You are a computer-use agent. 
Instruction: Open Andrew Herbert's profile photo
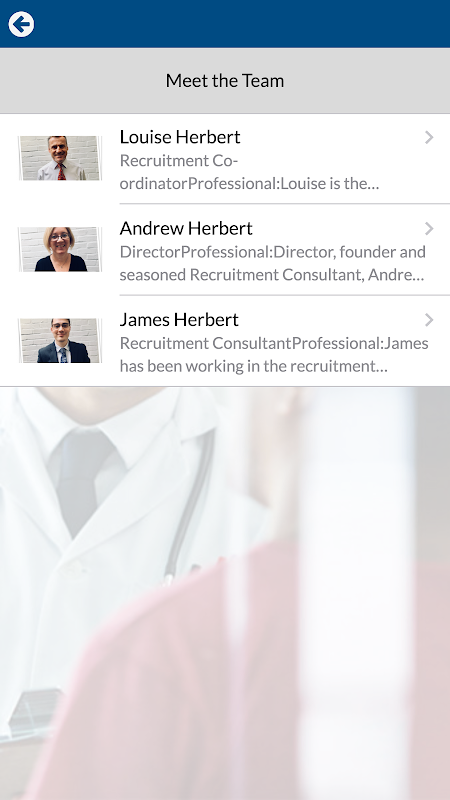pyautogui.click(x=60, y=249)
